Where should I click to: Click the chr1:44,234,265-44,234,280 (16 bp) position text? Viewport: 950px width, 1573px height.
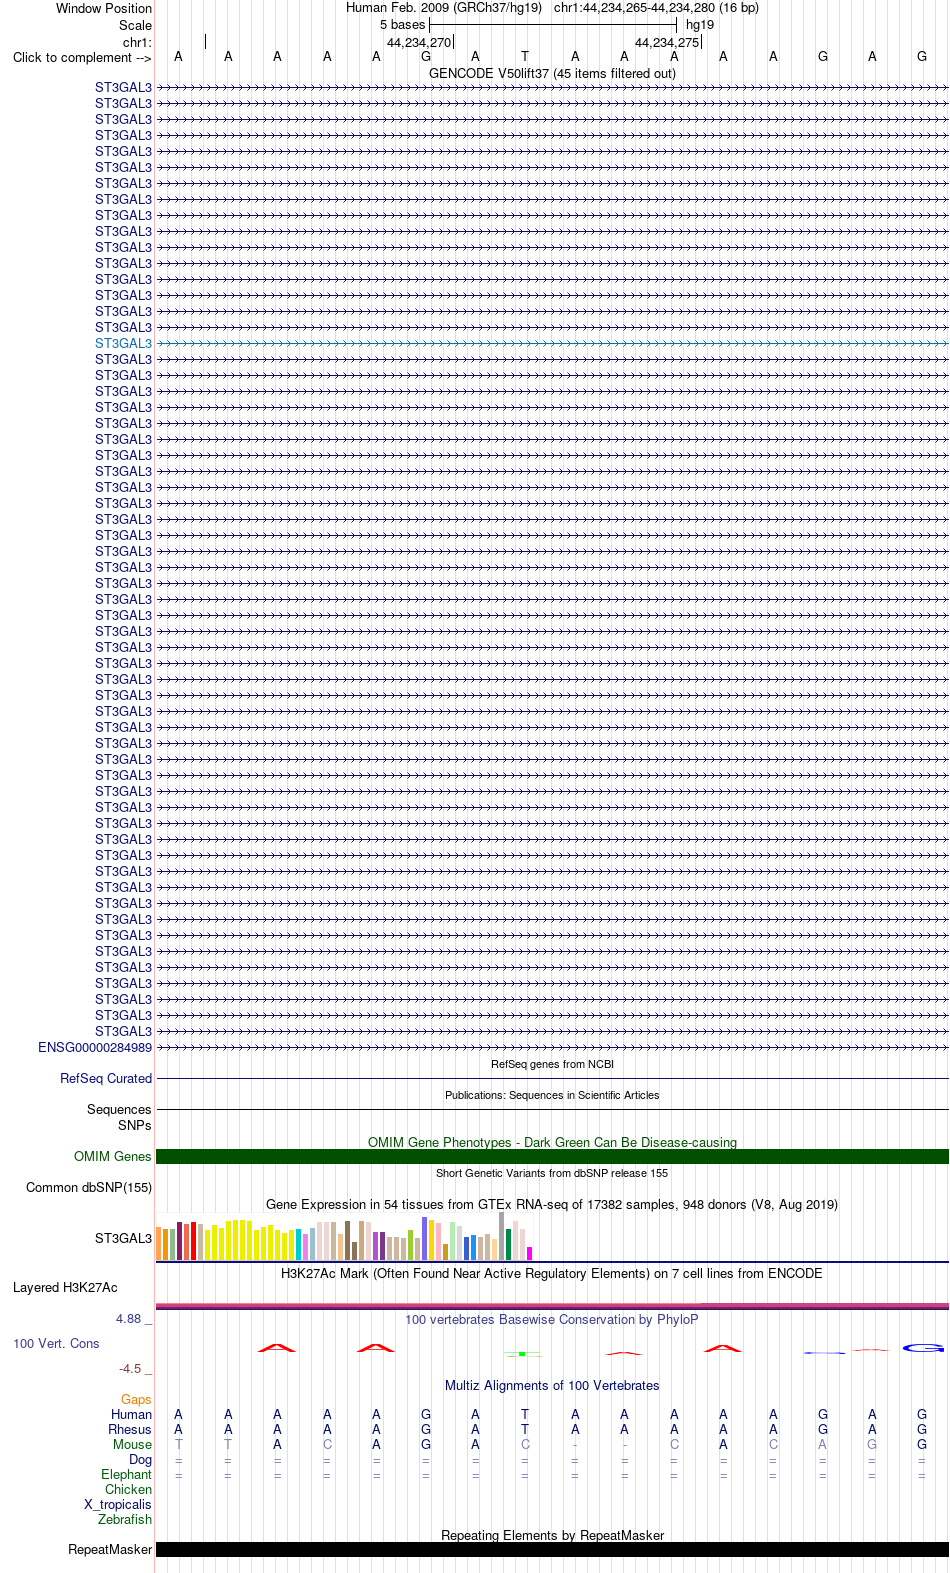click(x=656, y=7)
